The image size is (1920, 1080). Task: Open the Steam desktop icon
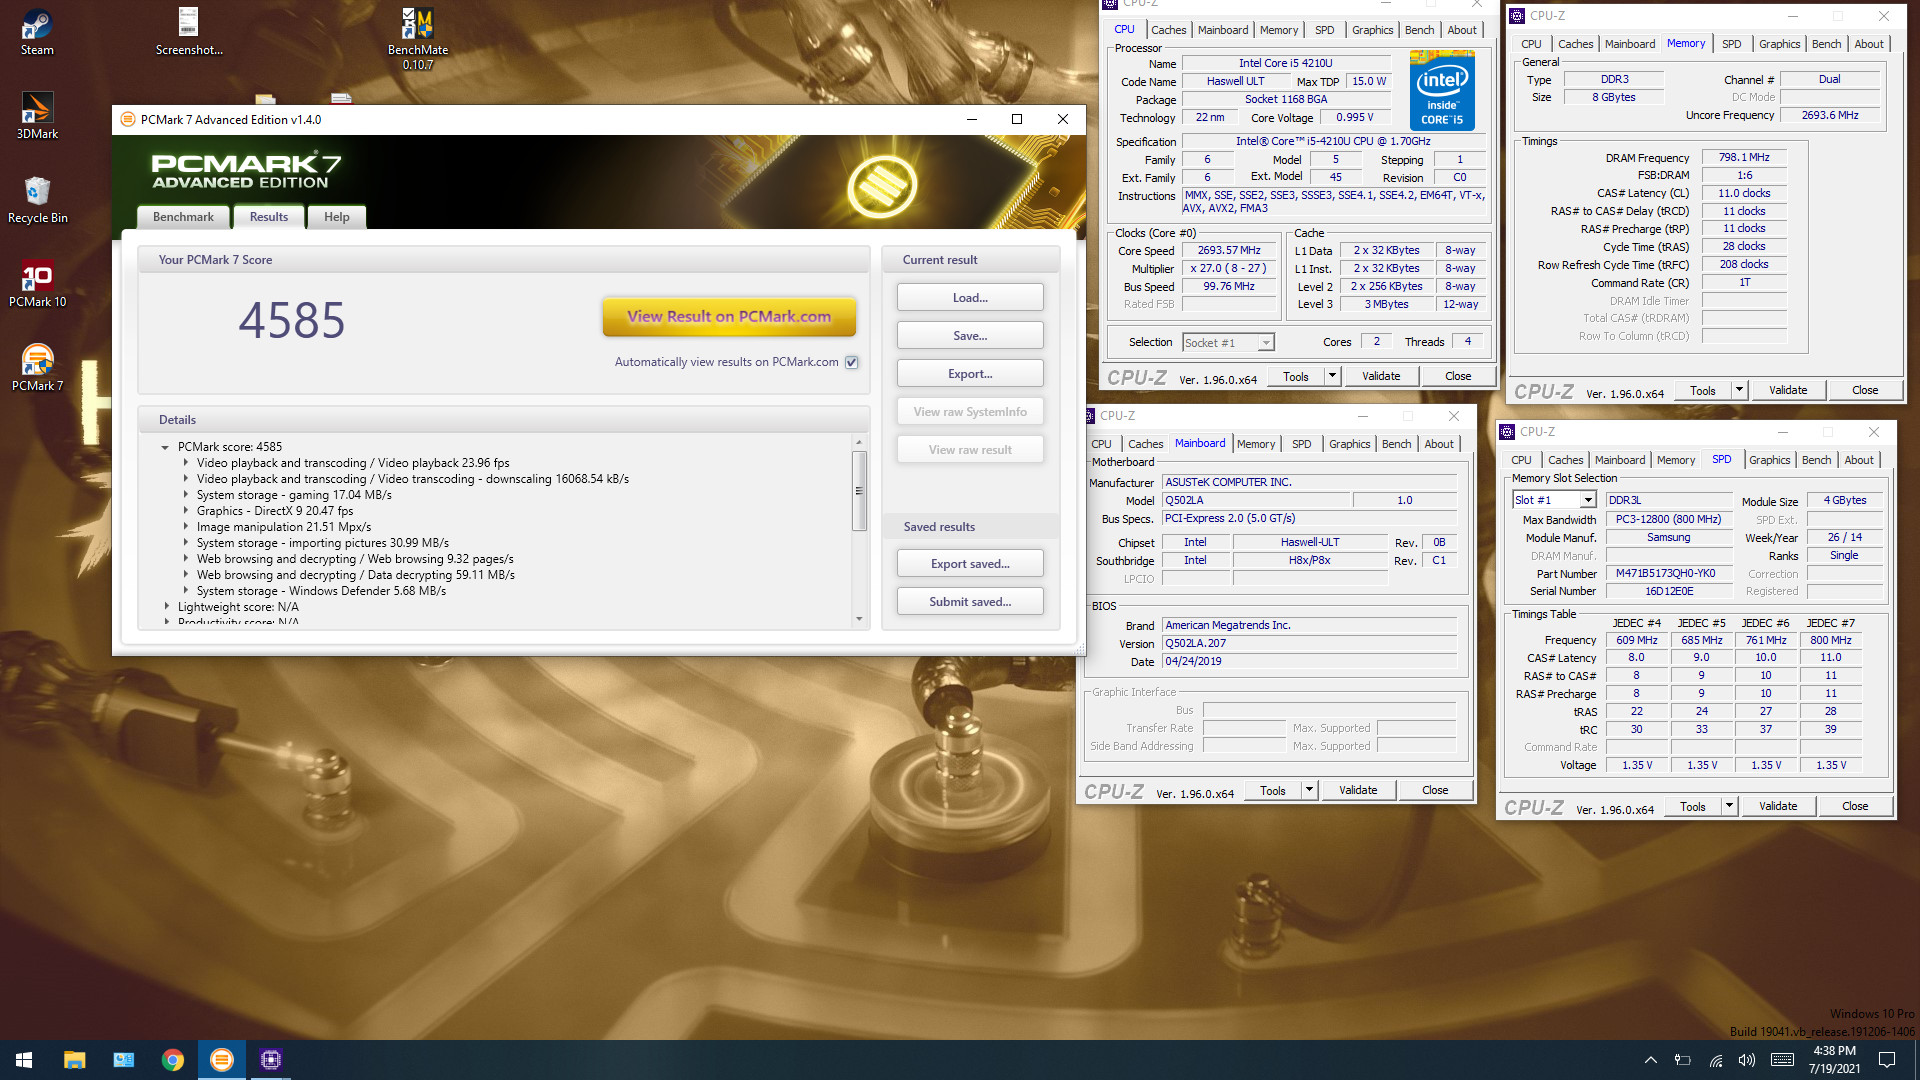click(x=37, y=32)
